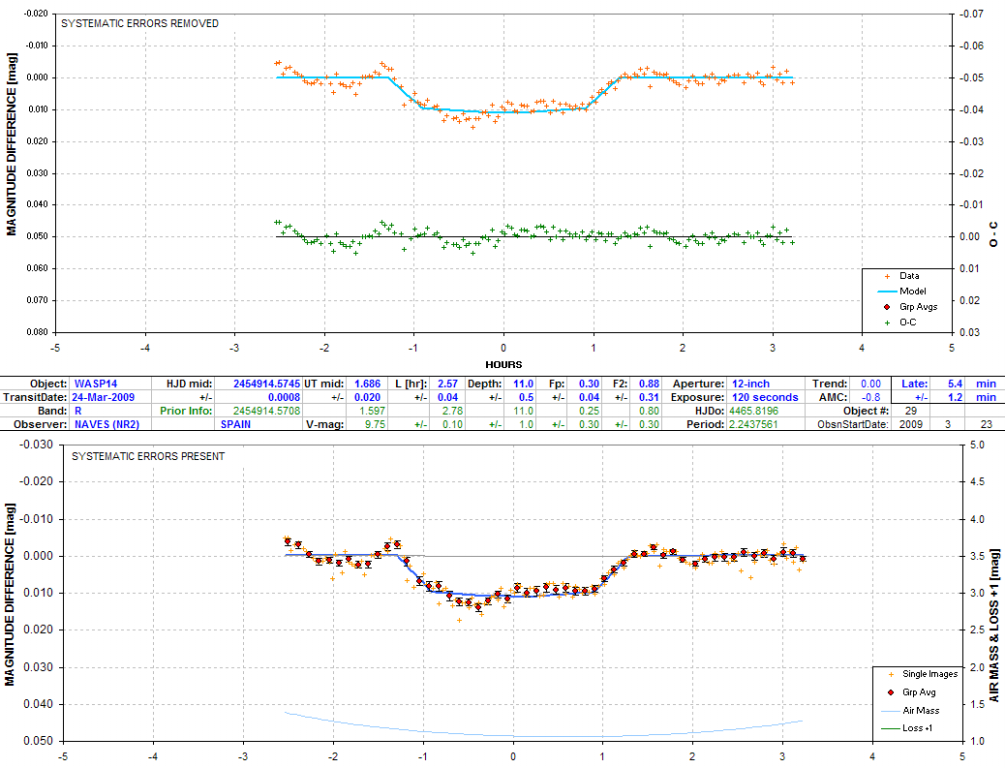Click the start date year "2009"
Image resolution: width=1005 pixels, height=768 pixels.
pos(911,424)
